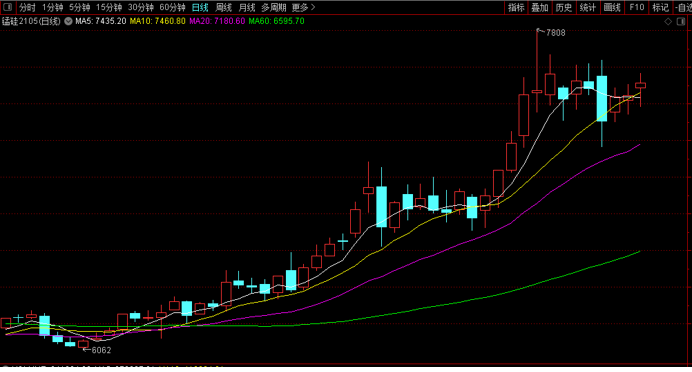The height and width of the screenshot is (372, 692).
Task: Open the 多周期 multi-period view
Action: pyautogui.click(x=274, y=8)
